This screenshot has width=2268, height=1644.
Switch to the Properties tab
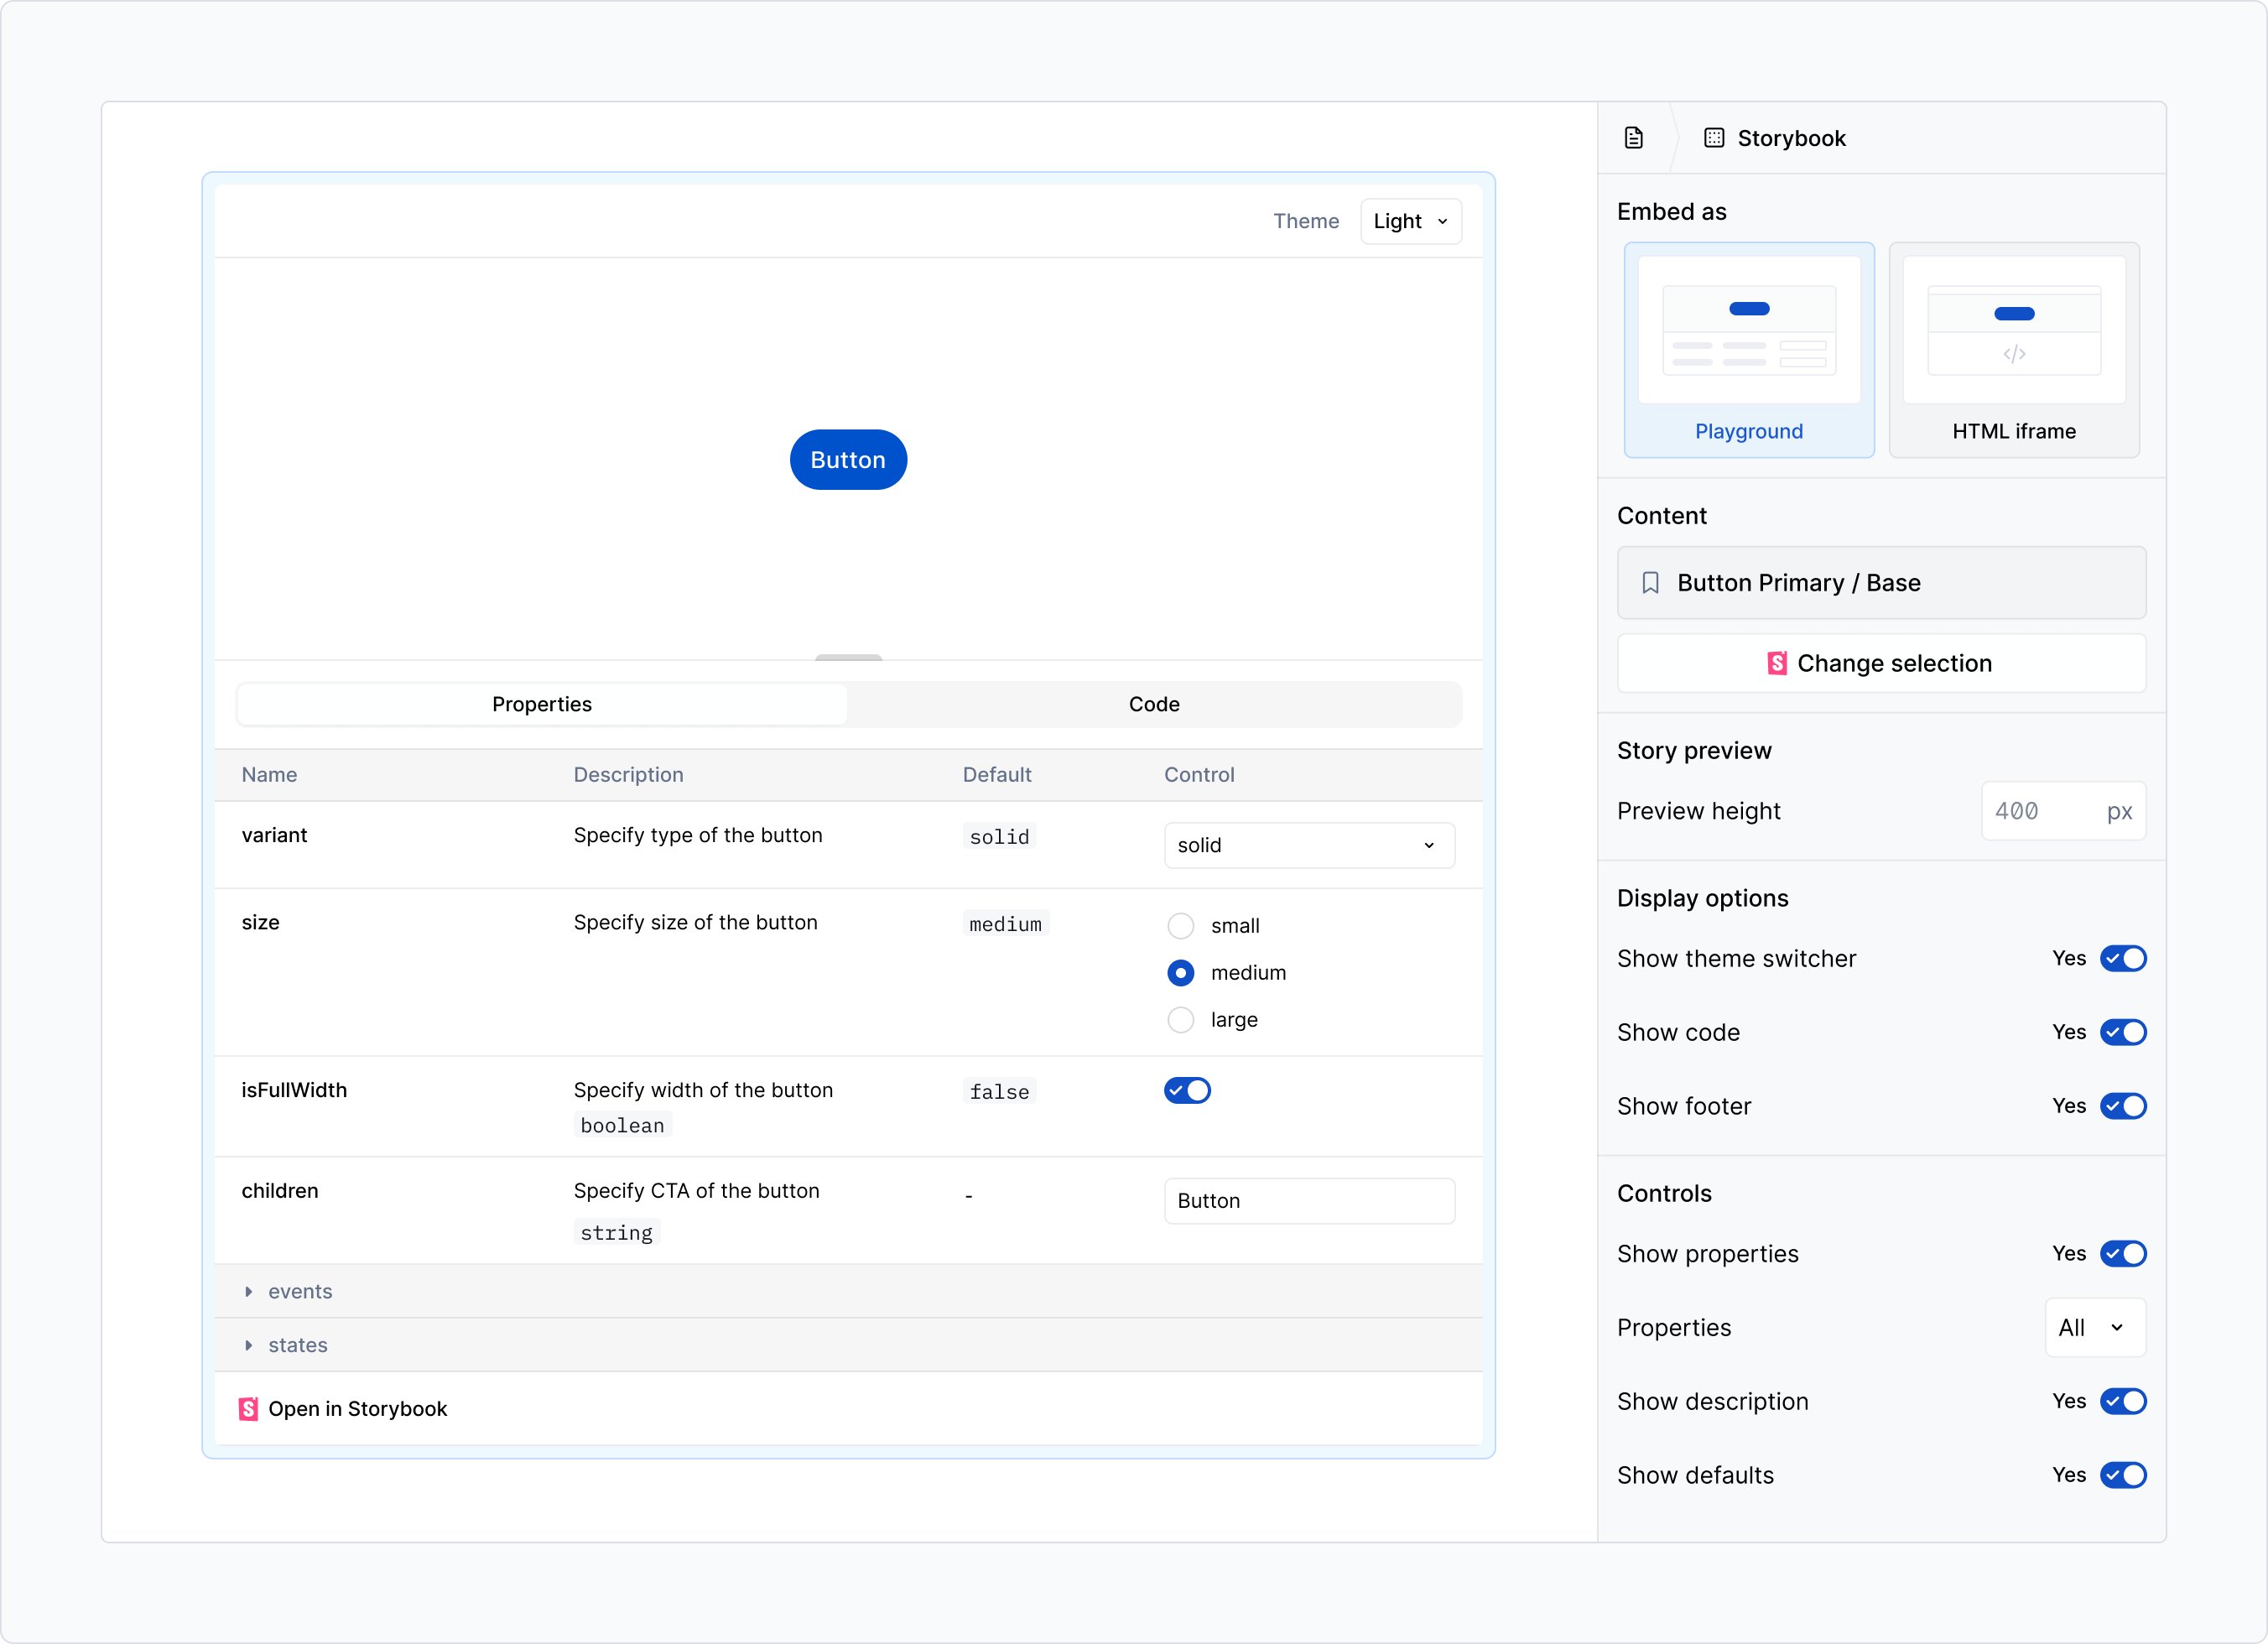point(542,704)
